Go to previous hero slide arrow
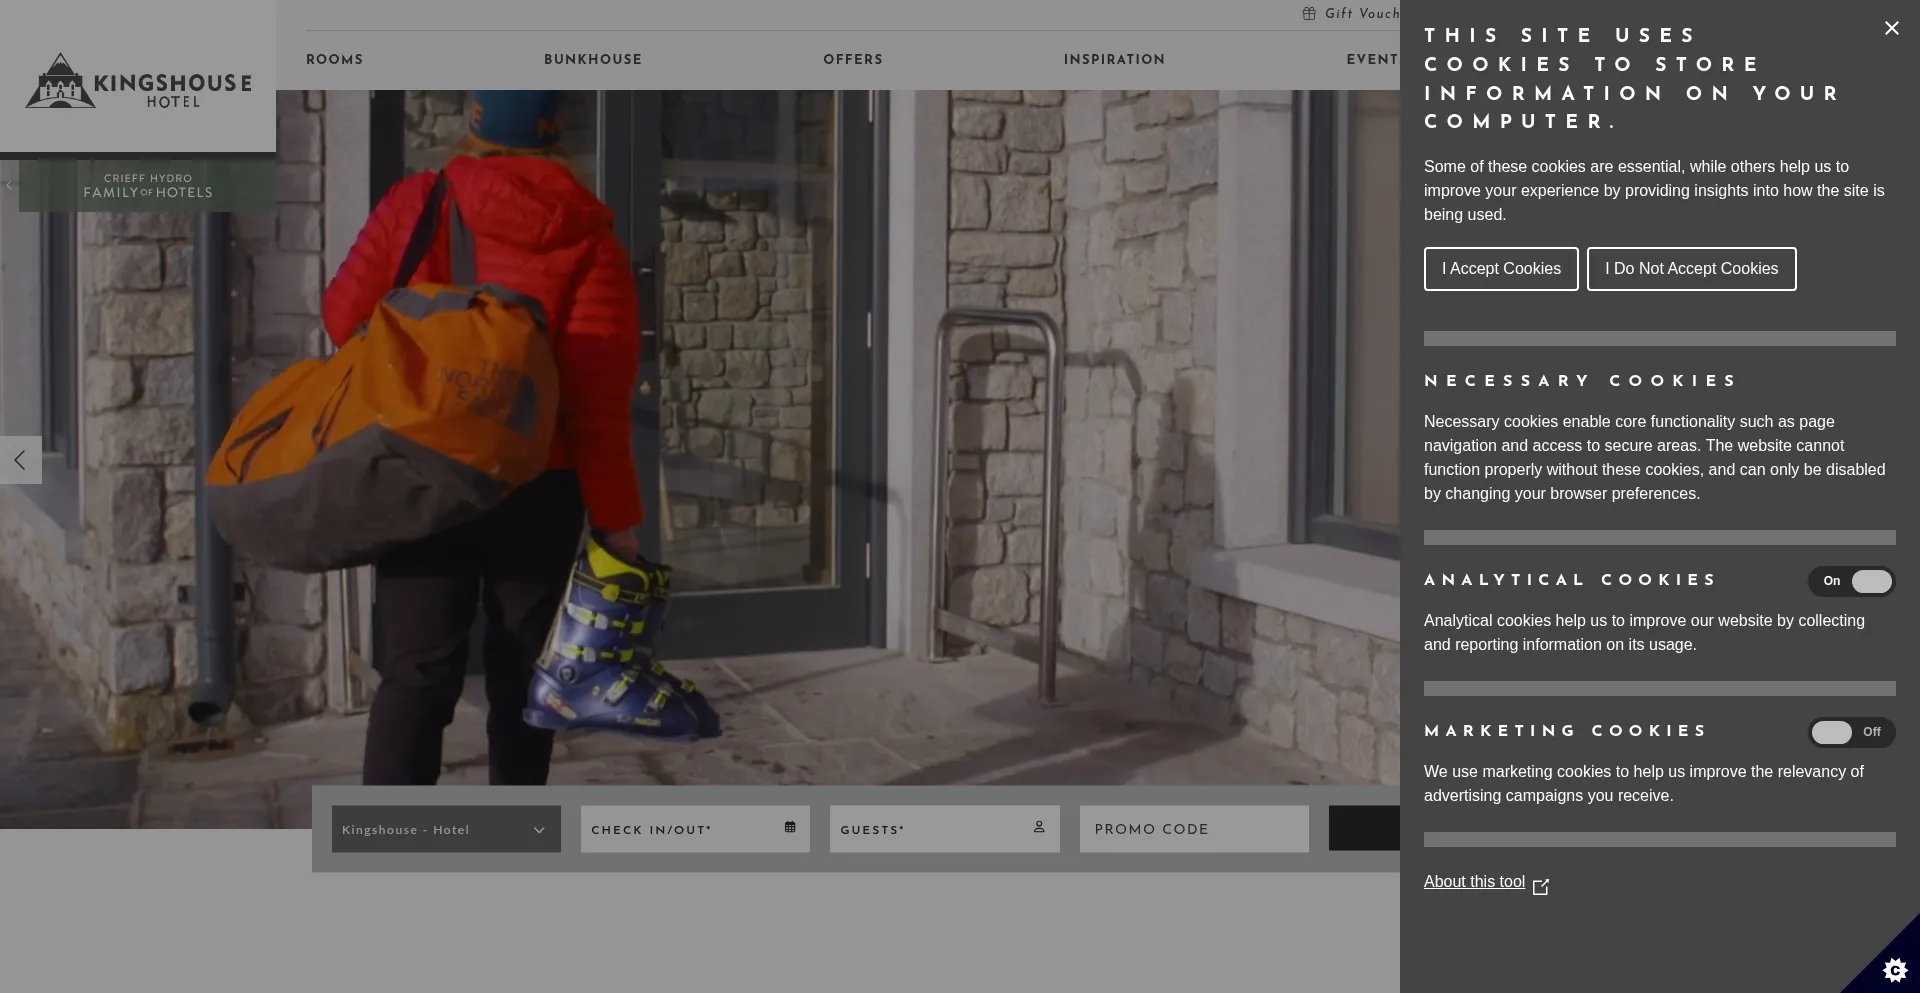Image resolution: width=1920 pixels, height=993 pixels. pyautogui.click(x=20, y=460)
